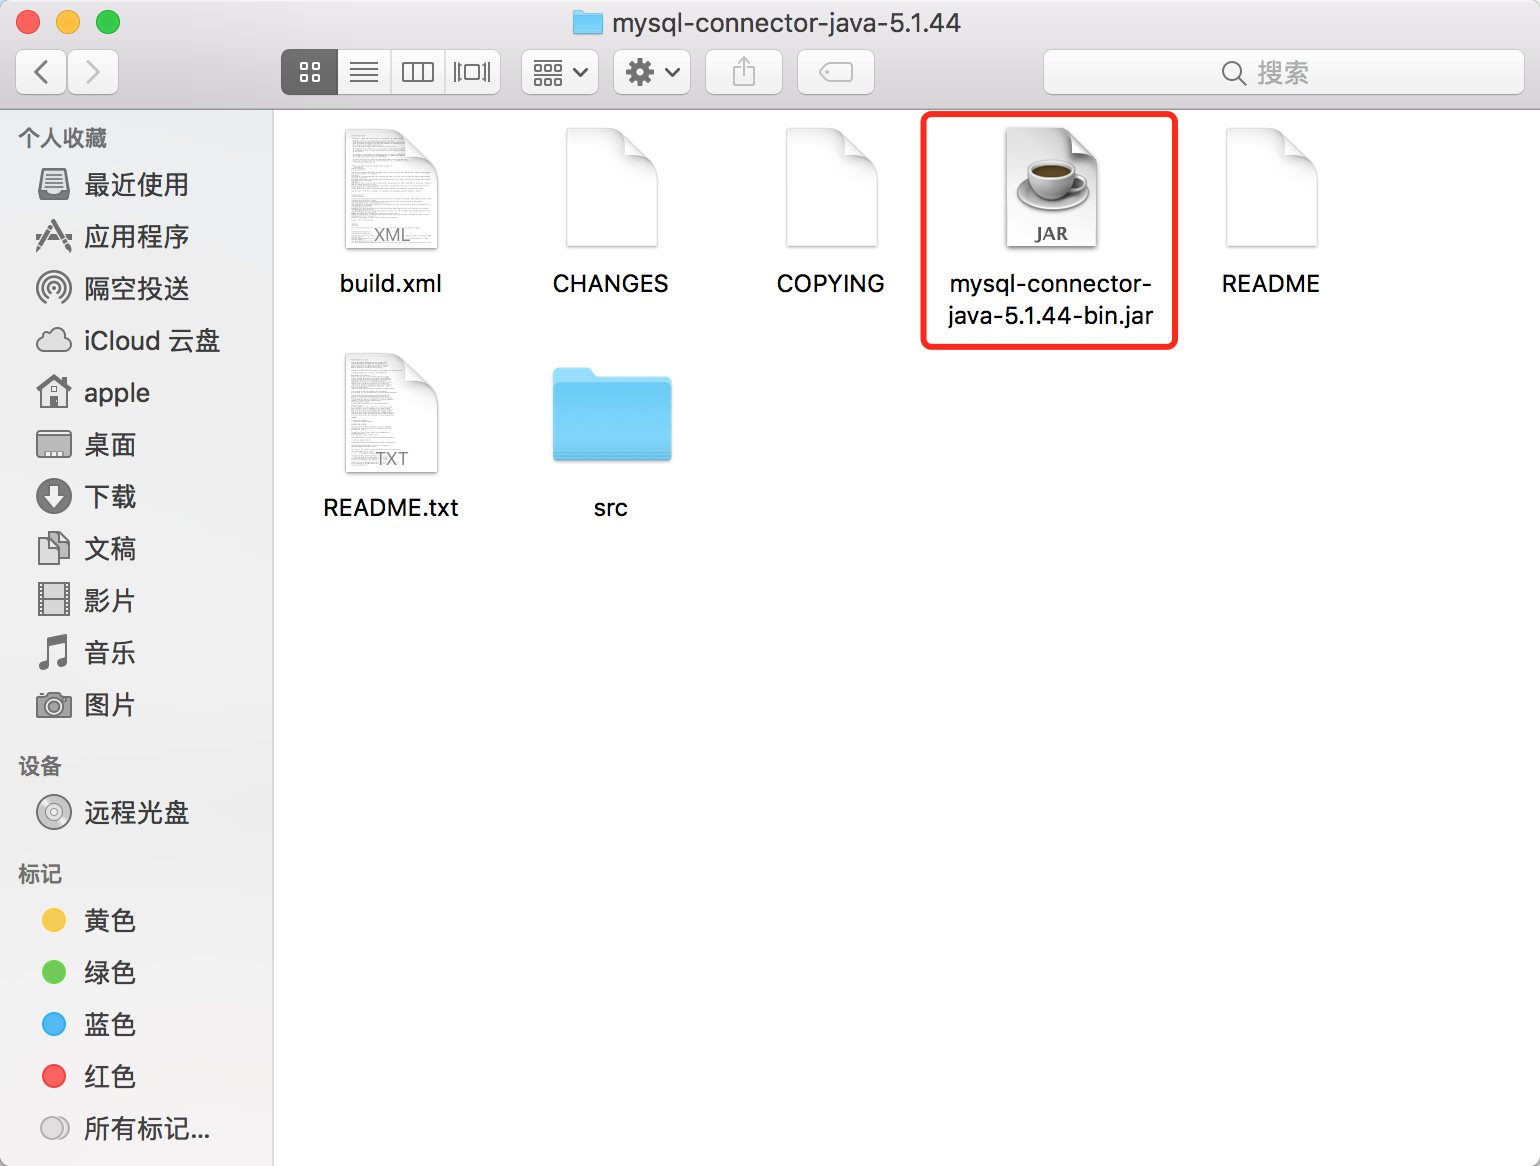The image size is (1540, 1166).
Task: Open 应用程序 in the sidebar
Action: (x=136, y=237)
